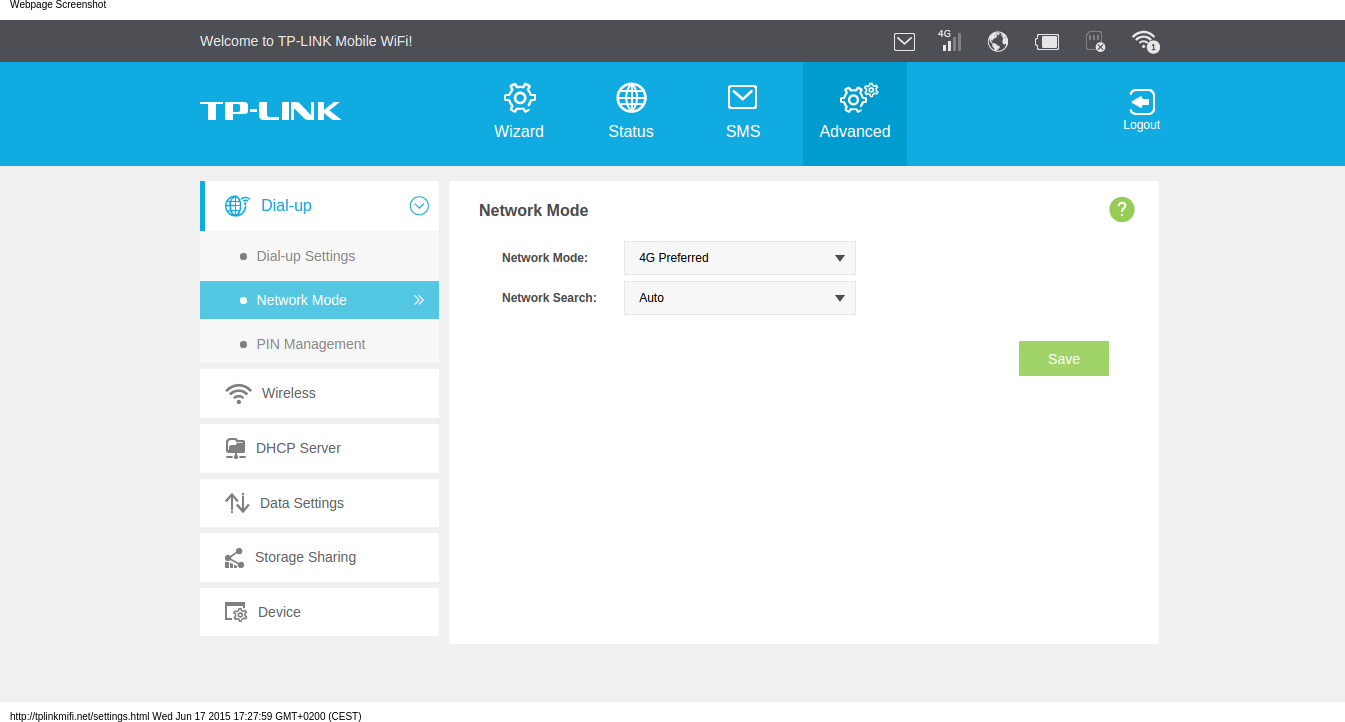
Task: Open PIN Management in sidebar
Action: pyautogui.click(x=310, y=344)
